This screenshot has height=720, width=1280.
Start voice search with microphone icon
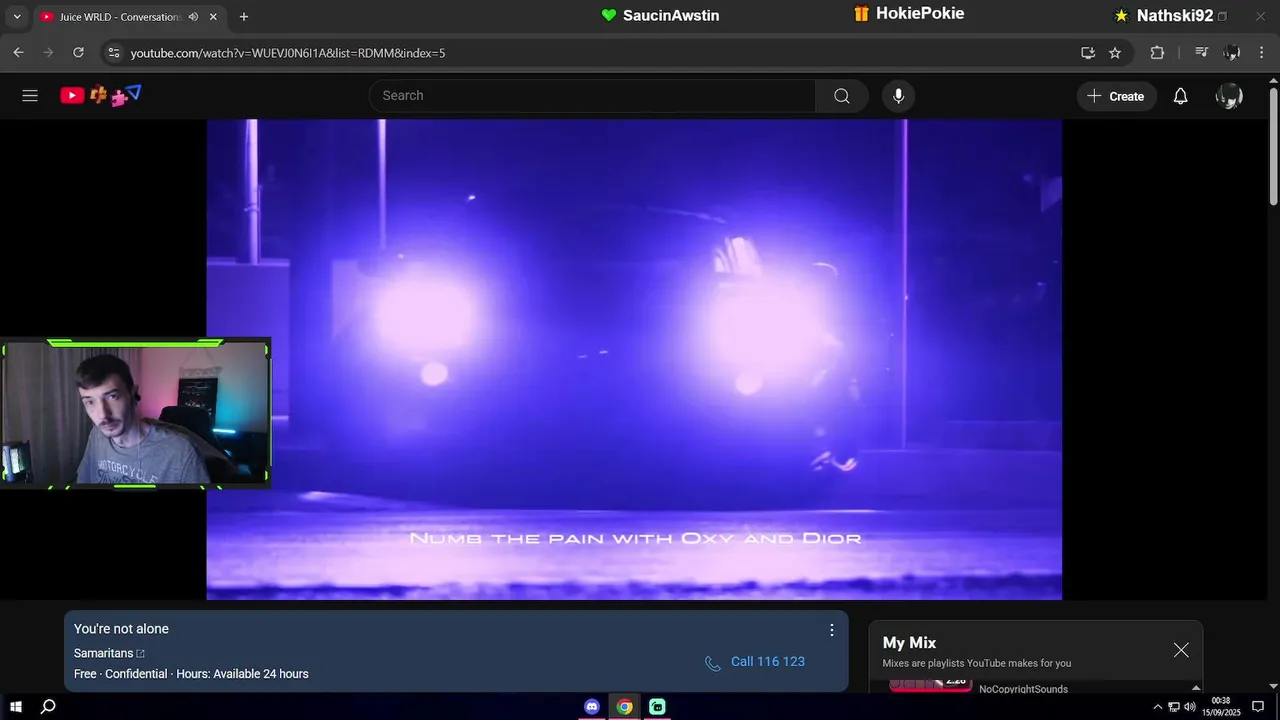[x=898, y=96]
